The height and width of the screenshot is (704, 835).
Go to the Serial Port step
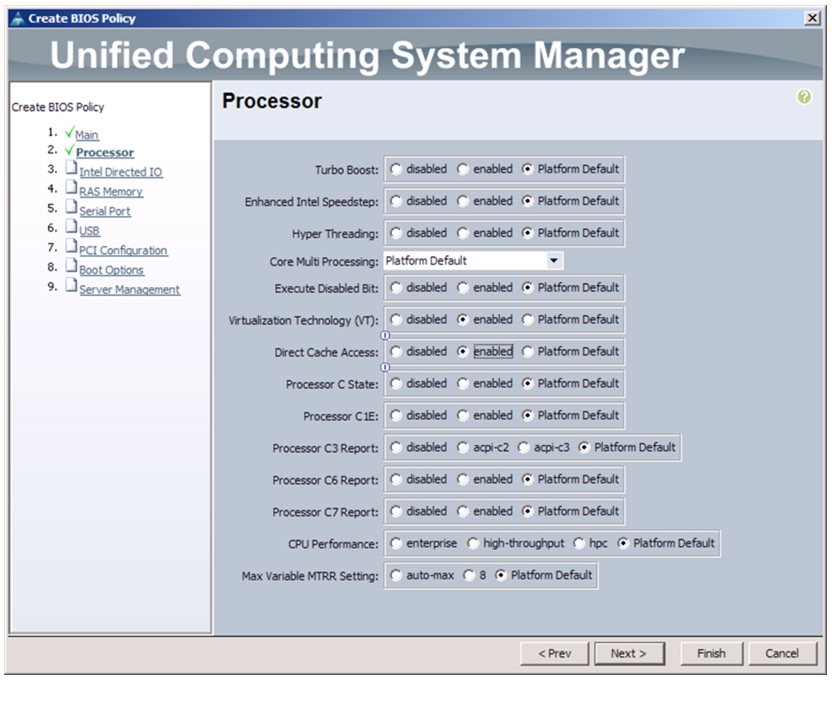[x=105, y=211]
